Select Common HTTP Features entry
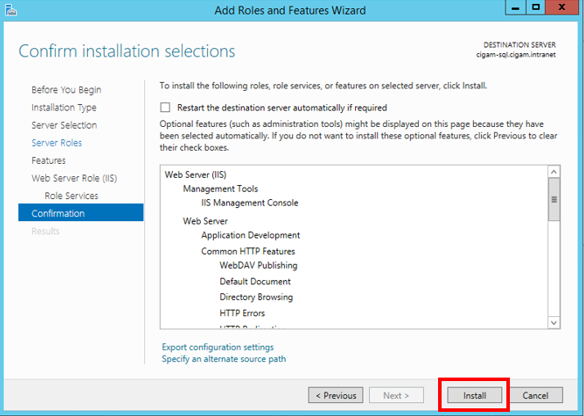This screenshot has width=584, height=416. coord(248,251)
